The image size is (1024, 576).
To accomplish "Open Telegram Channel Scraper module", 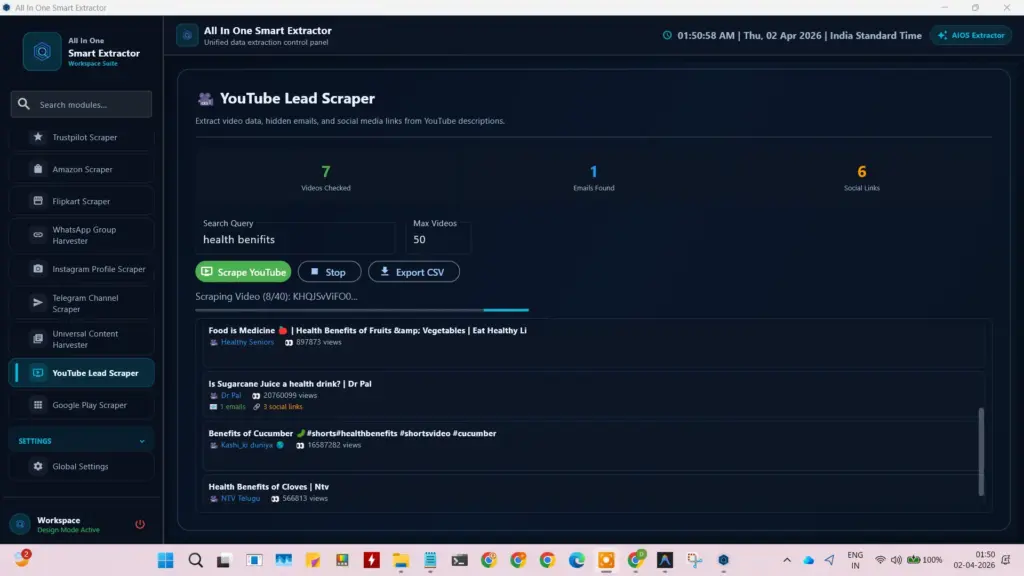I will tap(82, 303).
